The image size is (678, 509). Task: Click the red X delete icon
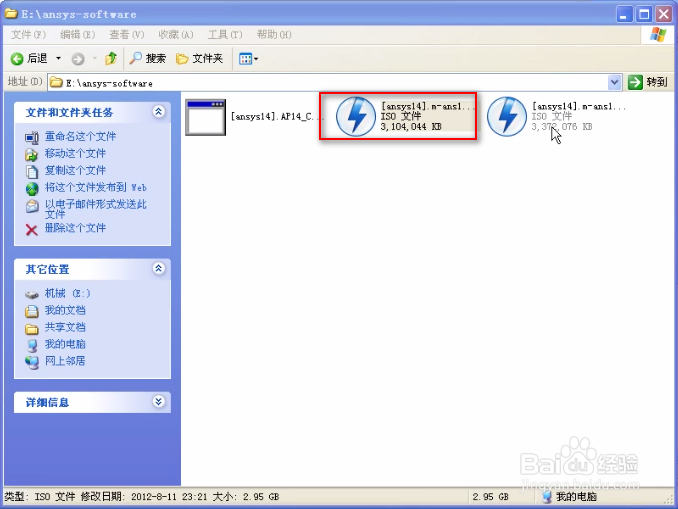tap(32, 230)
